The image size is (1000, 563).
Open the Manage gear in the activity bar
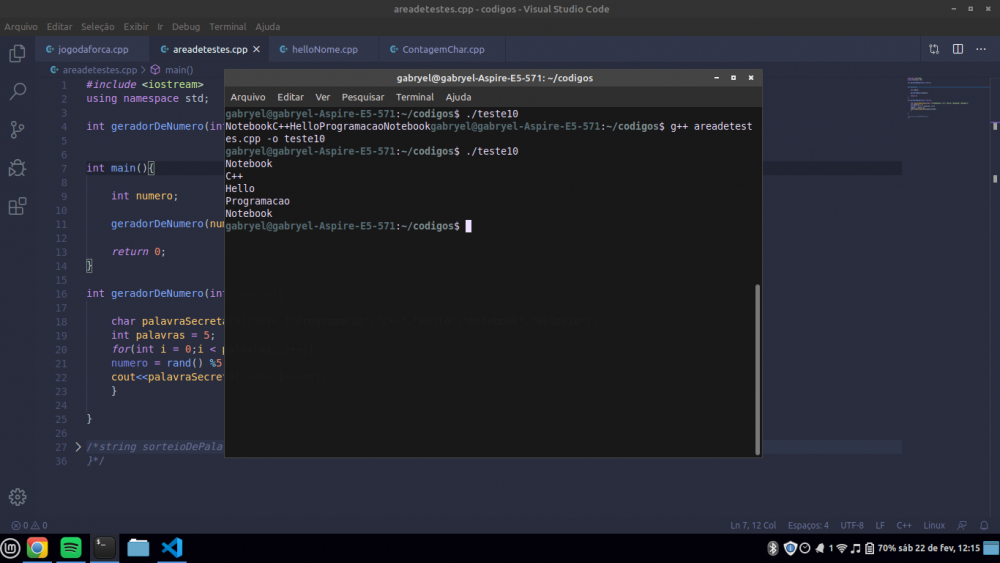17,497
